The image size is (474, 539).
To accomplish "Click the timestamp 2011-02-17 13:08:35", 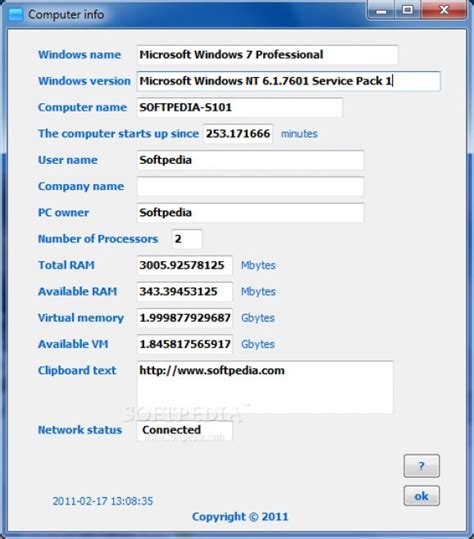I will (103, 501).
